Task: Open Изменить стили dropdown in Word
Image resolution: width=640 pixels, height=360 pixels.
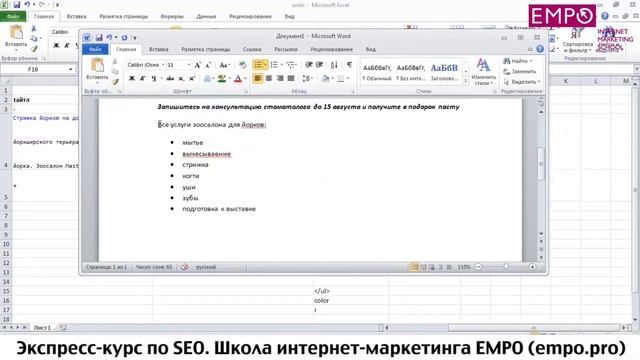Action: pos(483,71)
